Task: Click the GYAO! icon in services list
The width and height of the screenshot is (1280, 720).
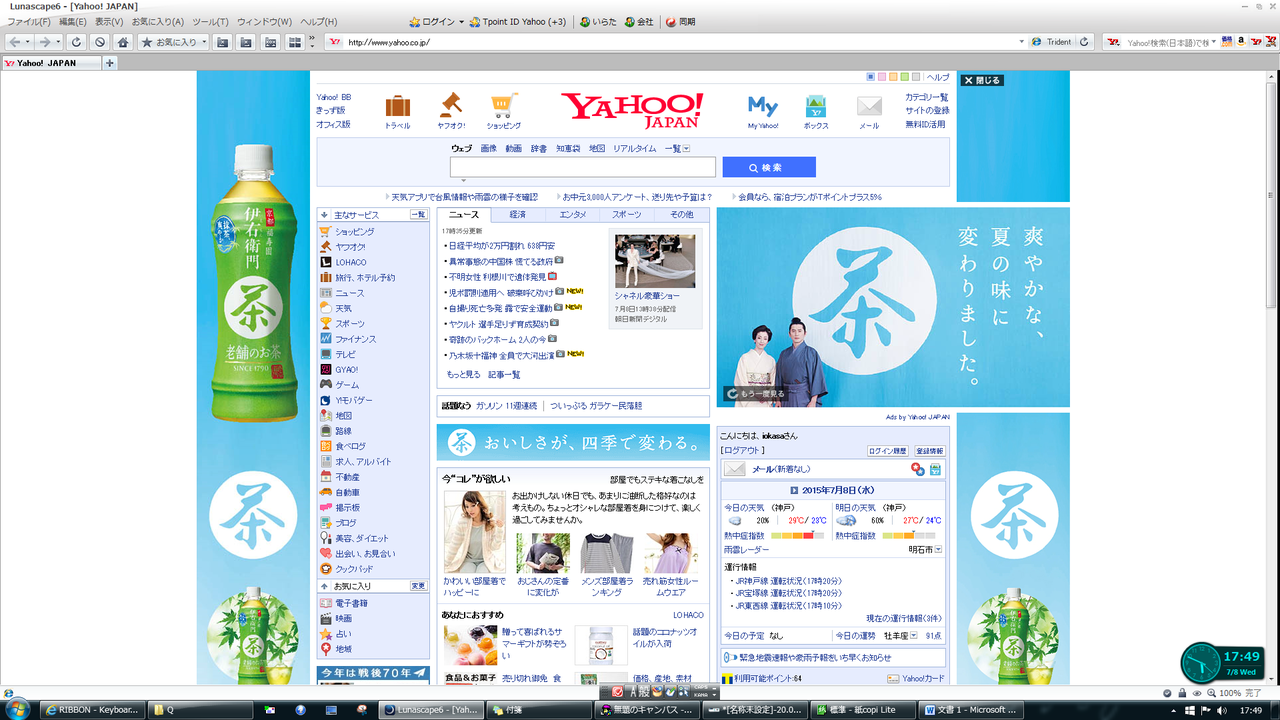Action: (x=325, y=369)
